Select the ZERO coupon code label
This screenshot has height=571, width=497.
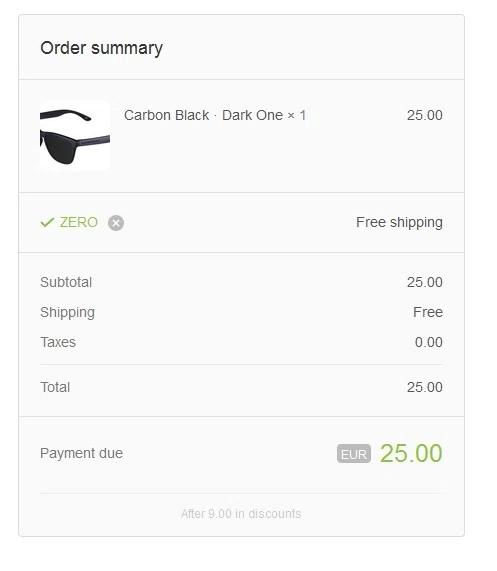(79, 222)
